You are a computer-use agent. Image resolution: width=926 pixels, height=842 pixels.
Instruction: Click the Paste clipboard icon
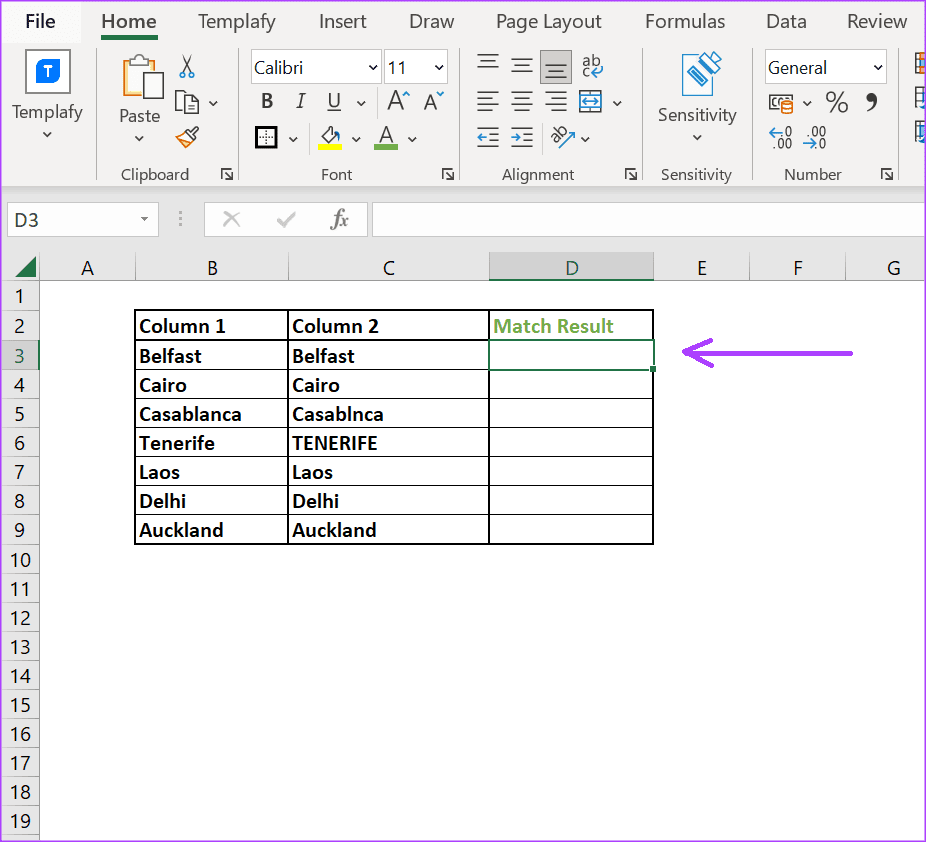[x=142, y=77]
